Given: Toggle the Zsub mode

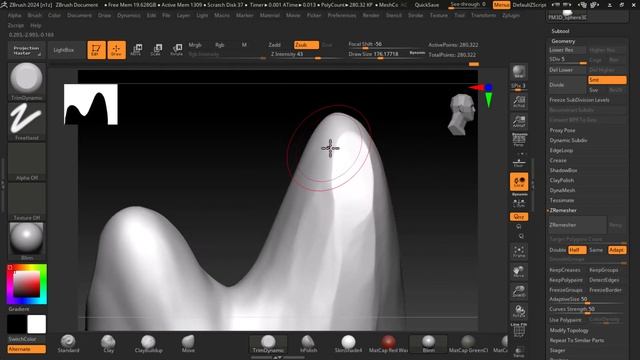Looking at the screenshot, I should point(306,45).
